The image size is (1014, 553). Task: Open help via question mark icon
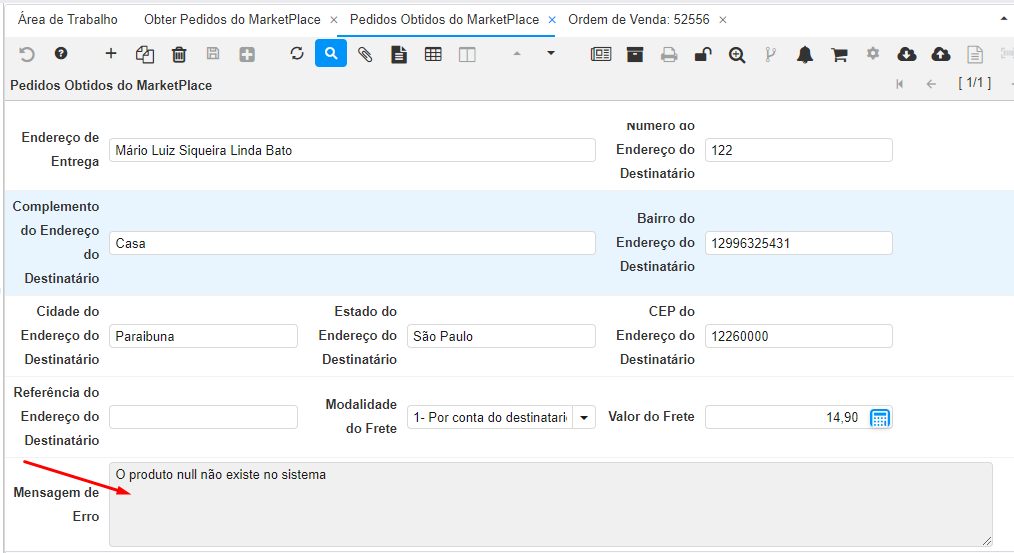pos(61,54)
